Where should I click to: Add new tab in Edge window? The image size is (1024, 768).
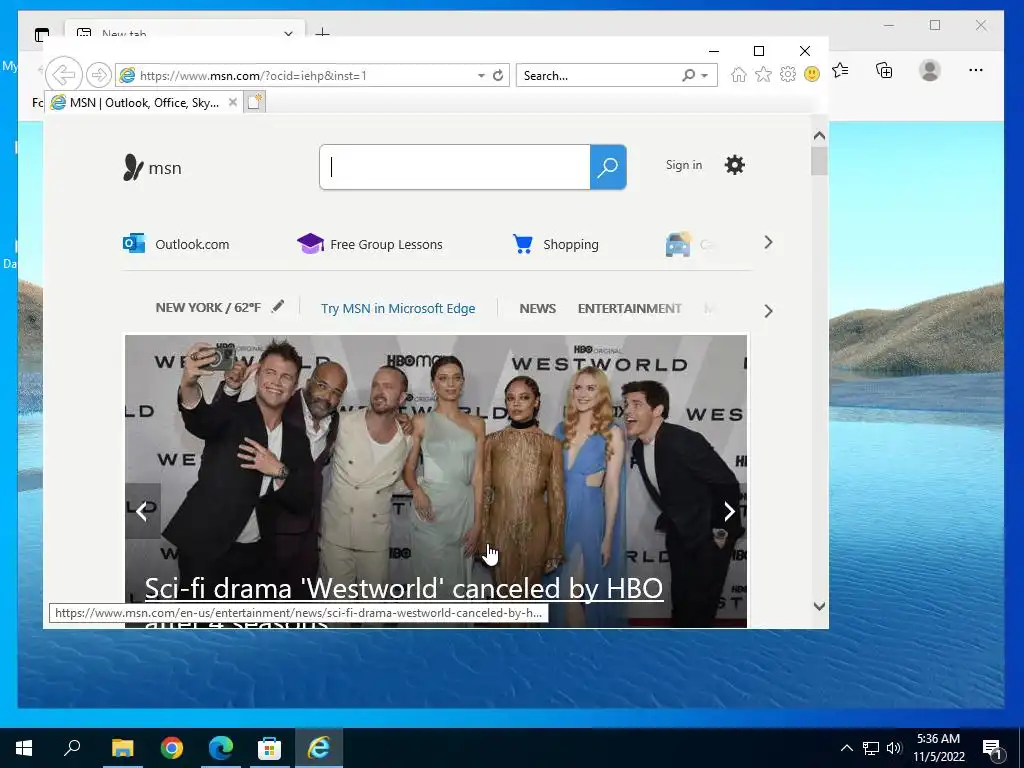coord(322,32)
